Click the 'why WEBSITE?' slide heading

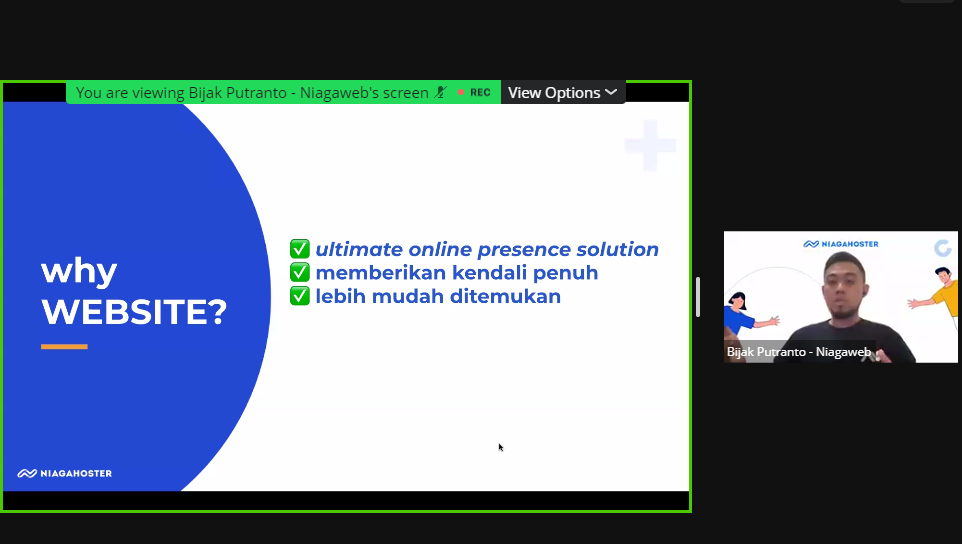click(133, 291)
